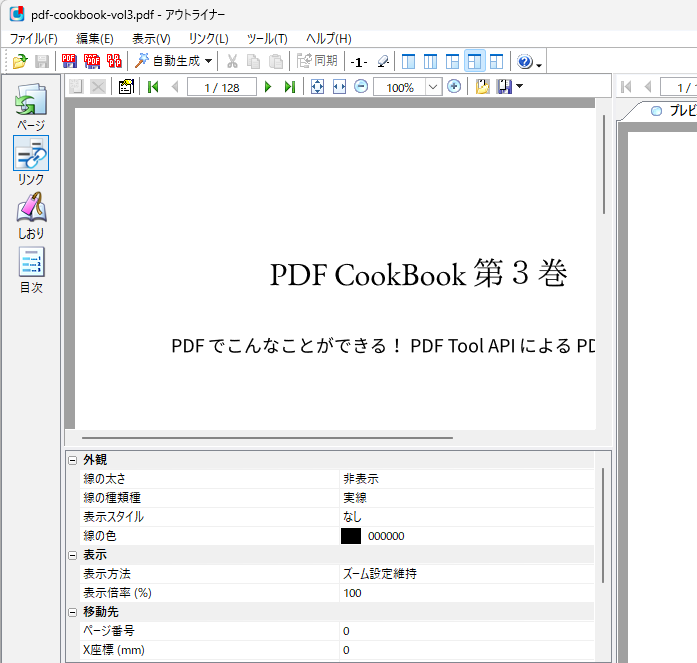Select the リンク sidebar icon
The height and width of the screenshot is (663, 697).
(x=31, y=160)
